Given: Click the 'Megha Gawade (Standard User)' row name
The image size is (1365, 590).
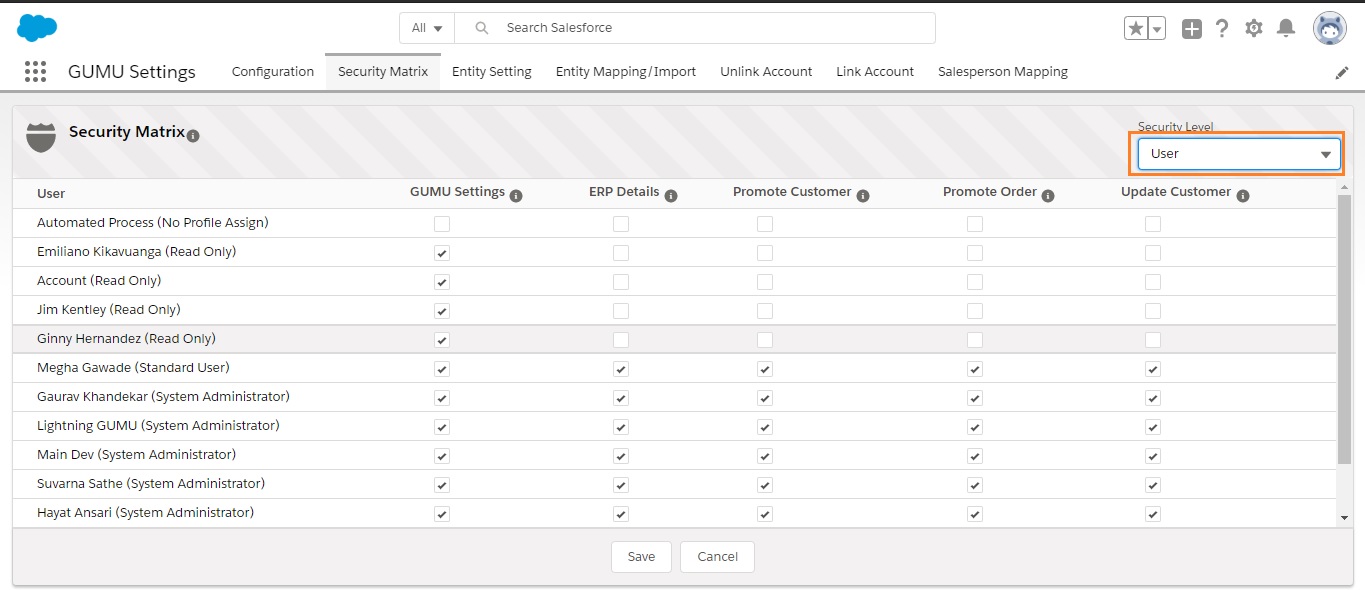Looking at the screenshot, I should [x=133, y=368].
